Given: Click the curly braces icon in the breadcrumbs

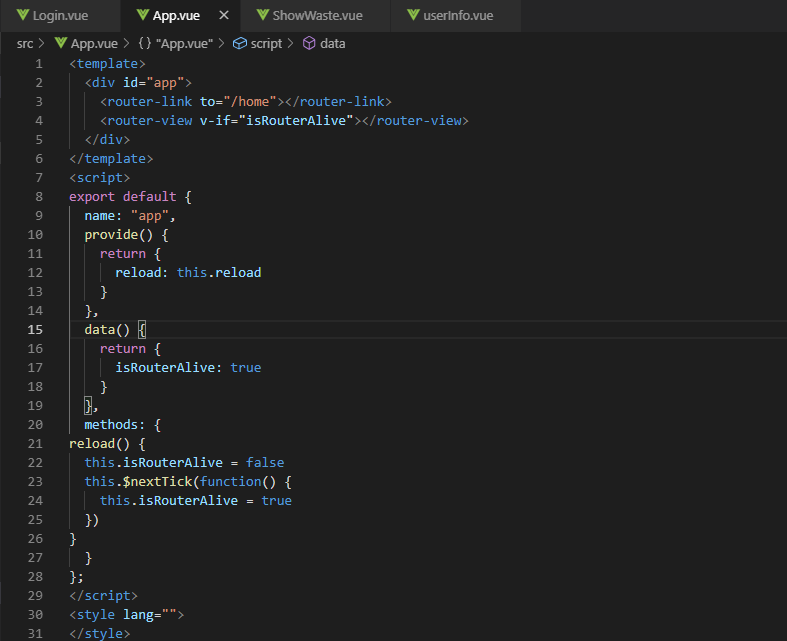Looking at the screenshot, I should [144, 44].
